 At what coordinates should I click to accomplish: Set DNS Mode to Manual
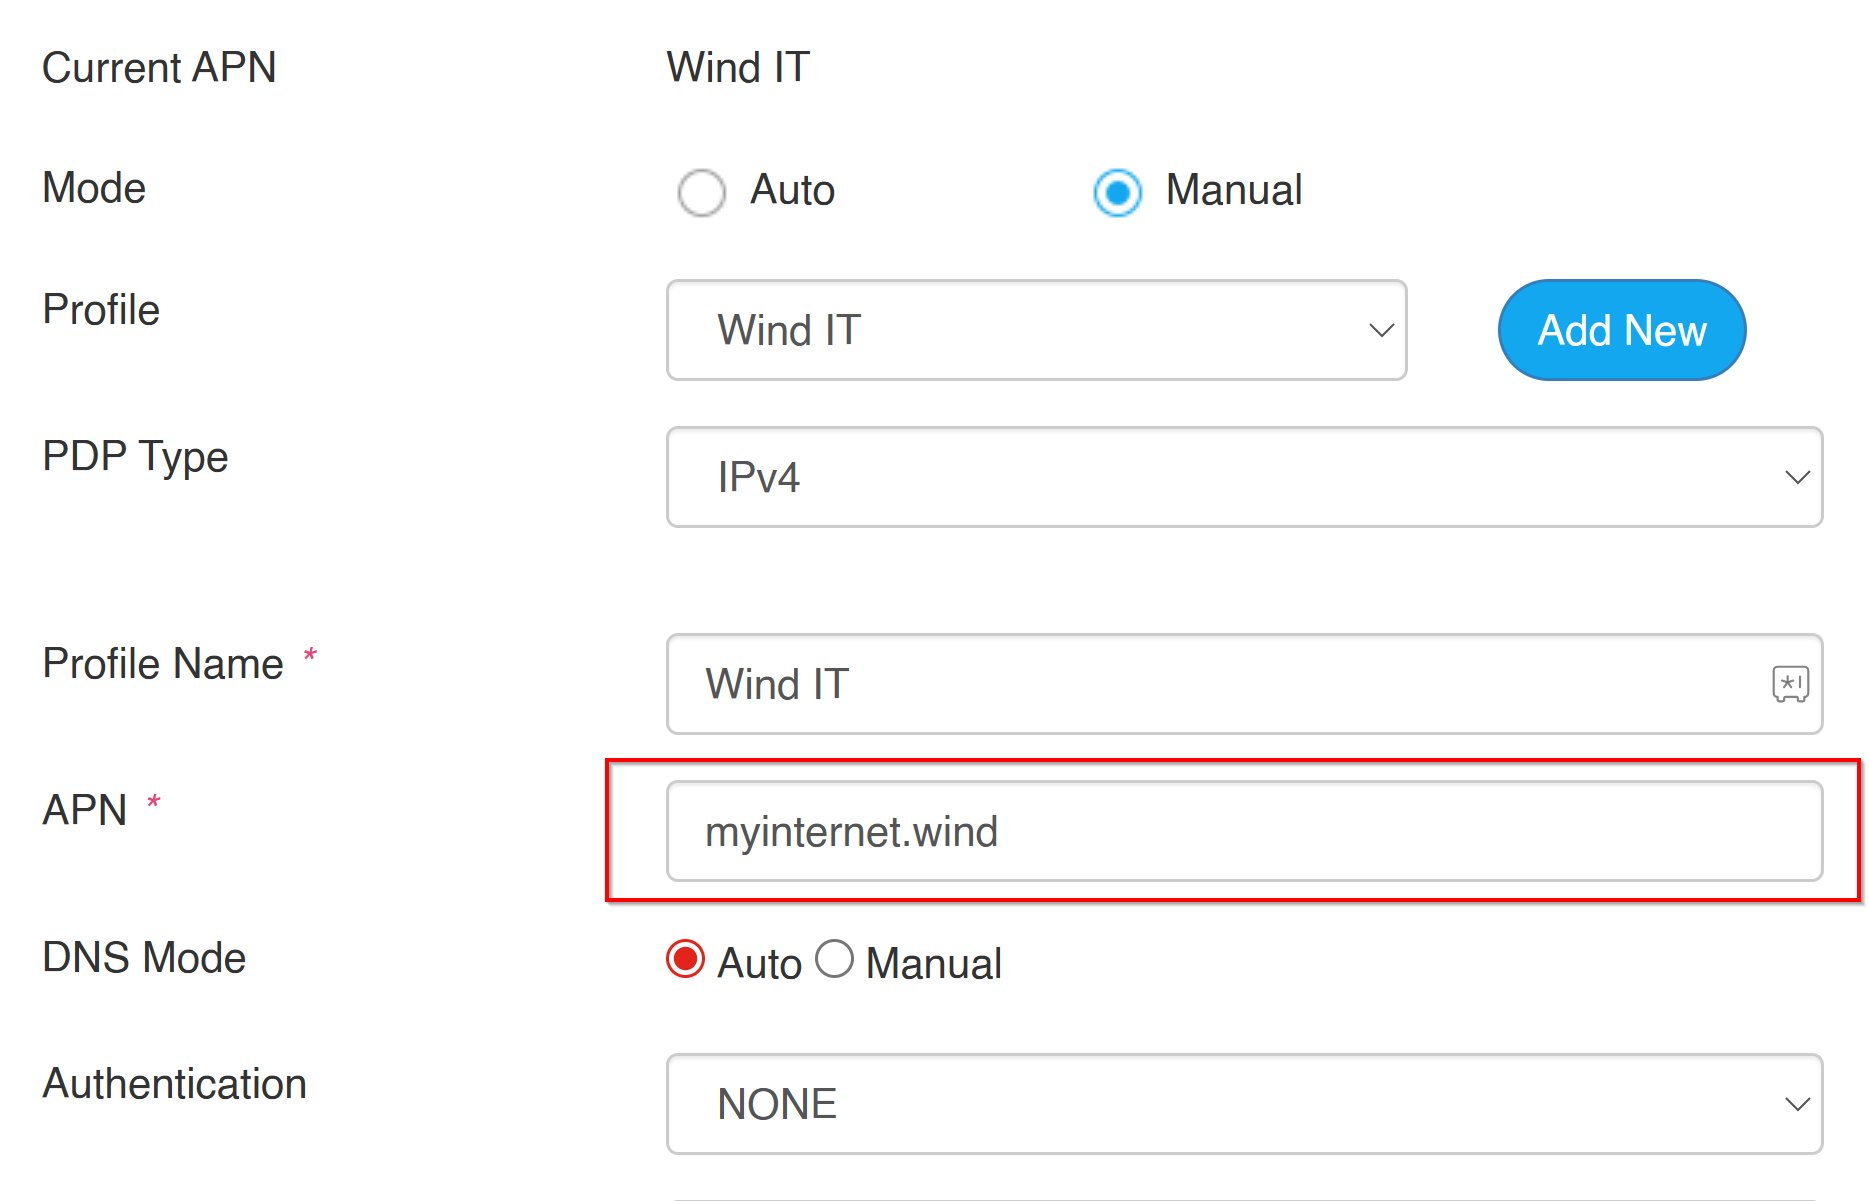pos(835,959)
